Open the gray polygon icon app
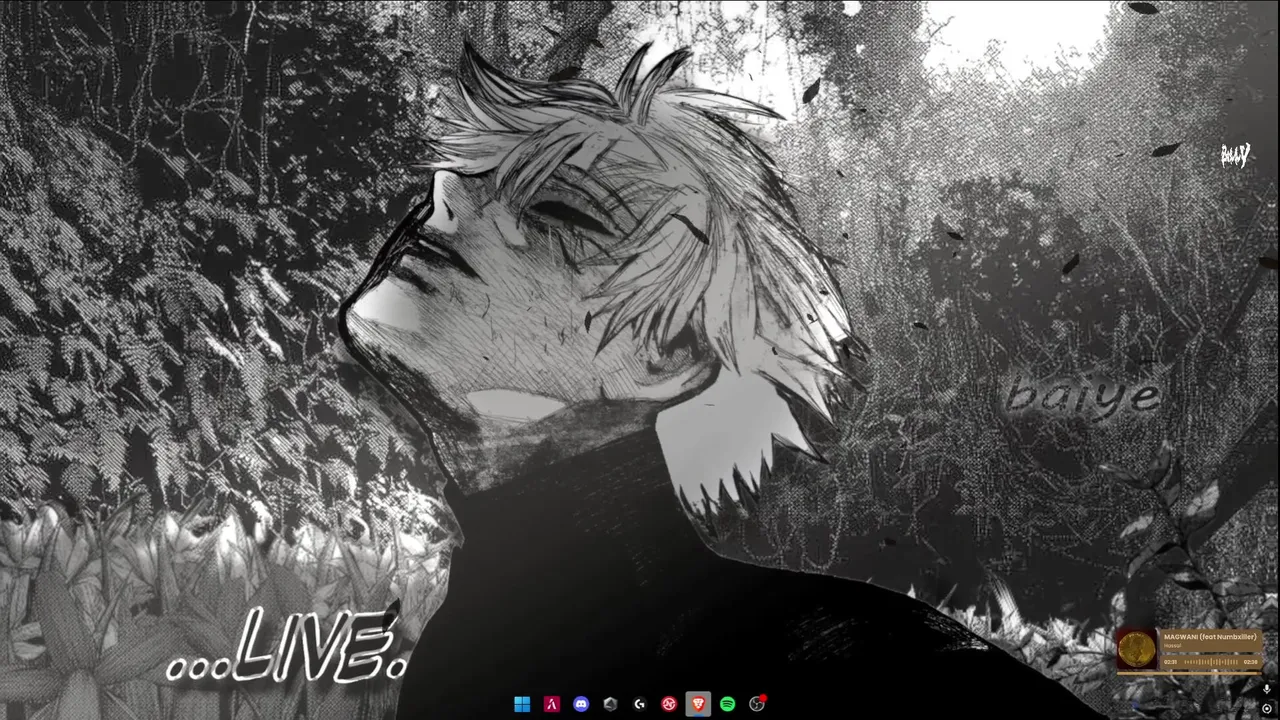Screen dimensions: 1280x720 [x=610, y=704]
